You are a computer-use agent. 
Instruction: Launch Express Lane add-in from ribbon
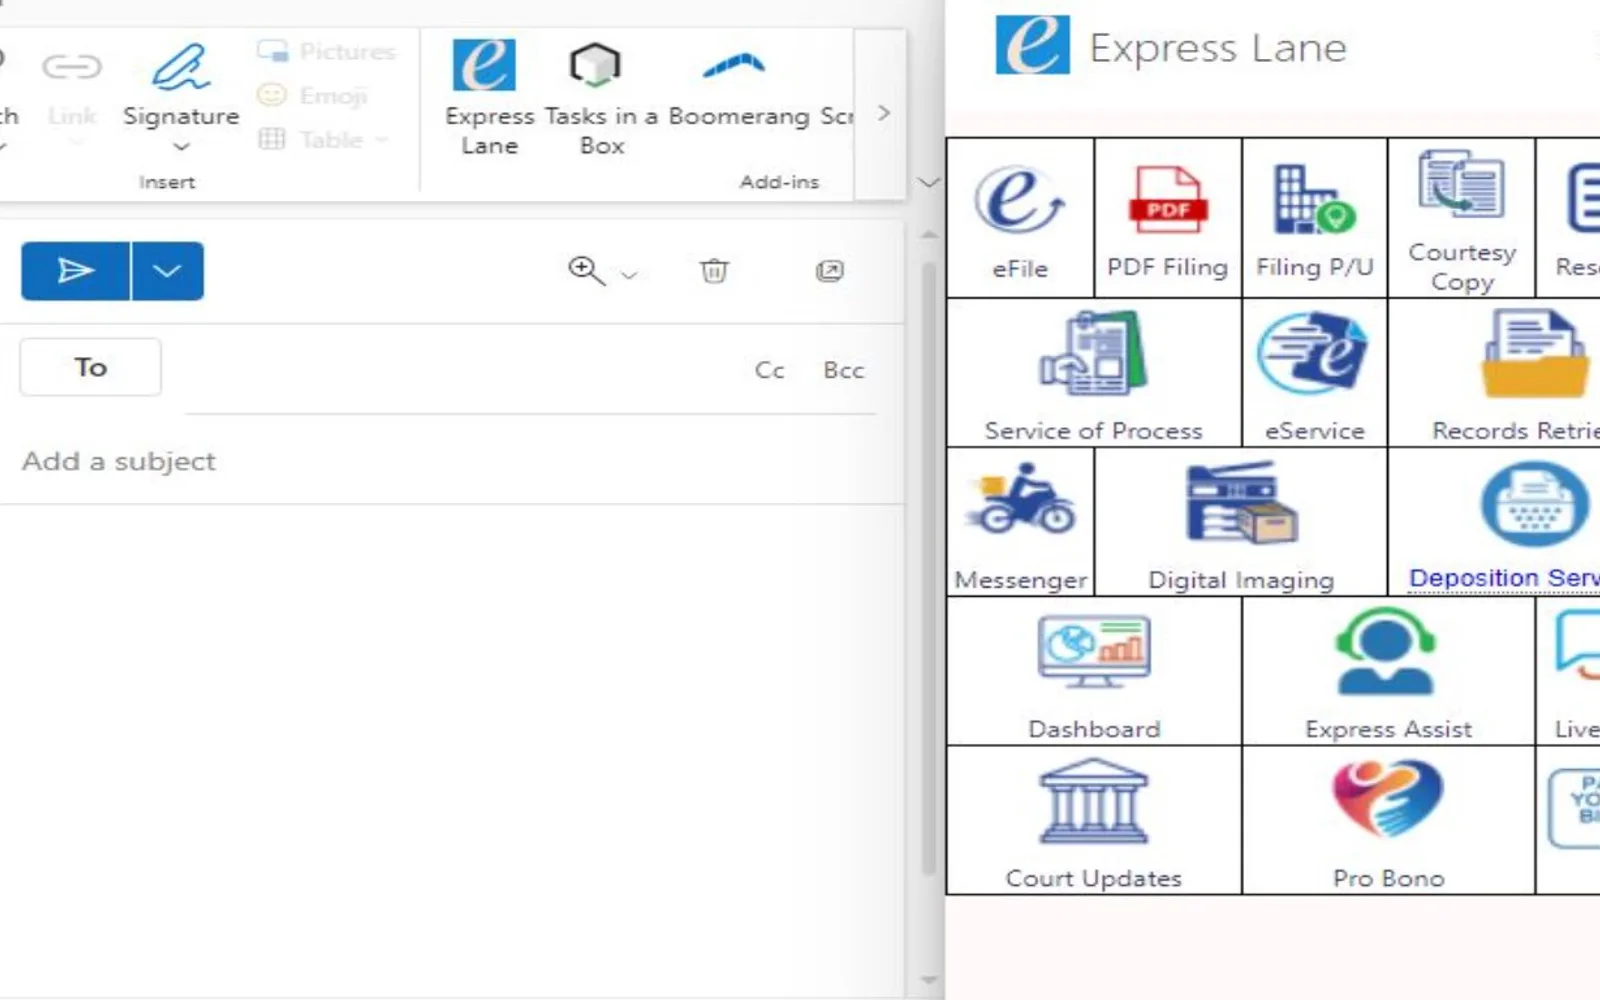[489, 98]
